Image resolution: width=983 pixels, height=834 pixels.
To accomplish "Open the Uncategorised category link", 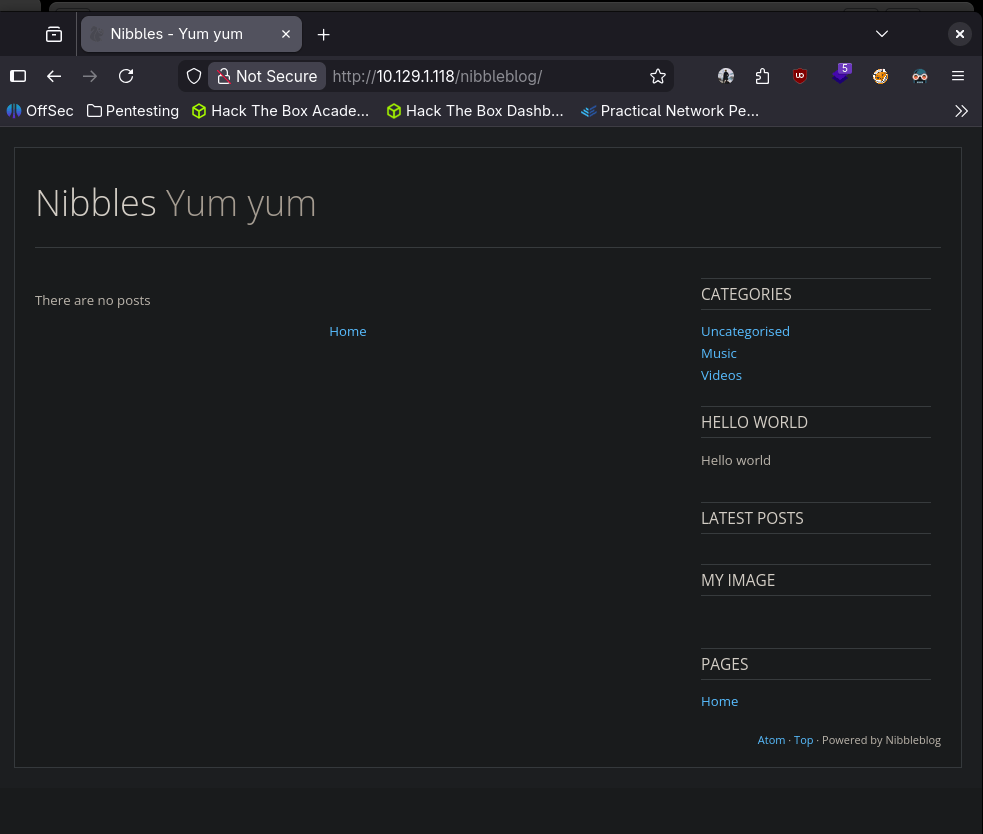I will 745,331.
